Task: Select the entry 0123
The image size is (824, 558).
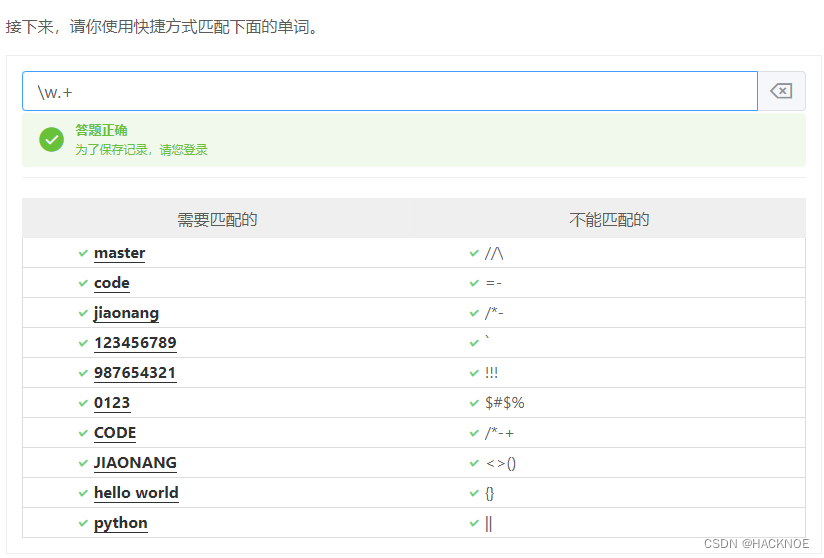Action: [112, 403]
